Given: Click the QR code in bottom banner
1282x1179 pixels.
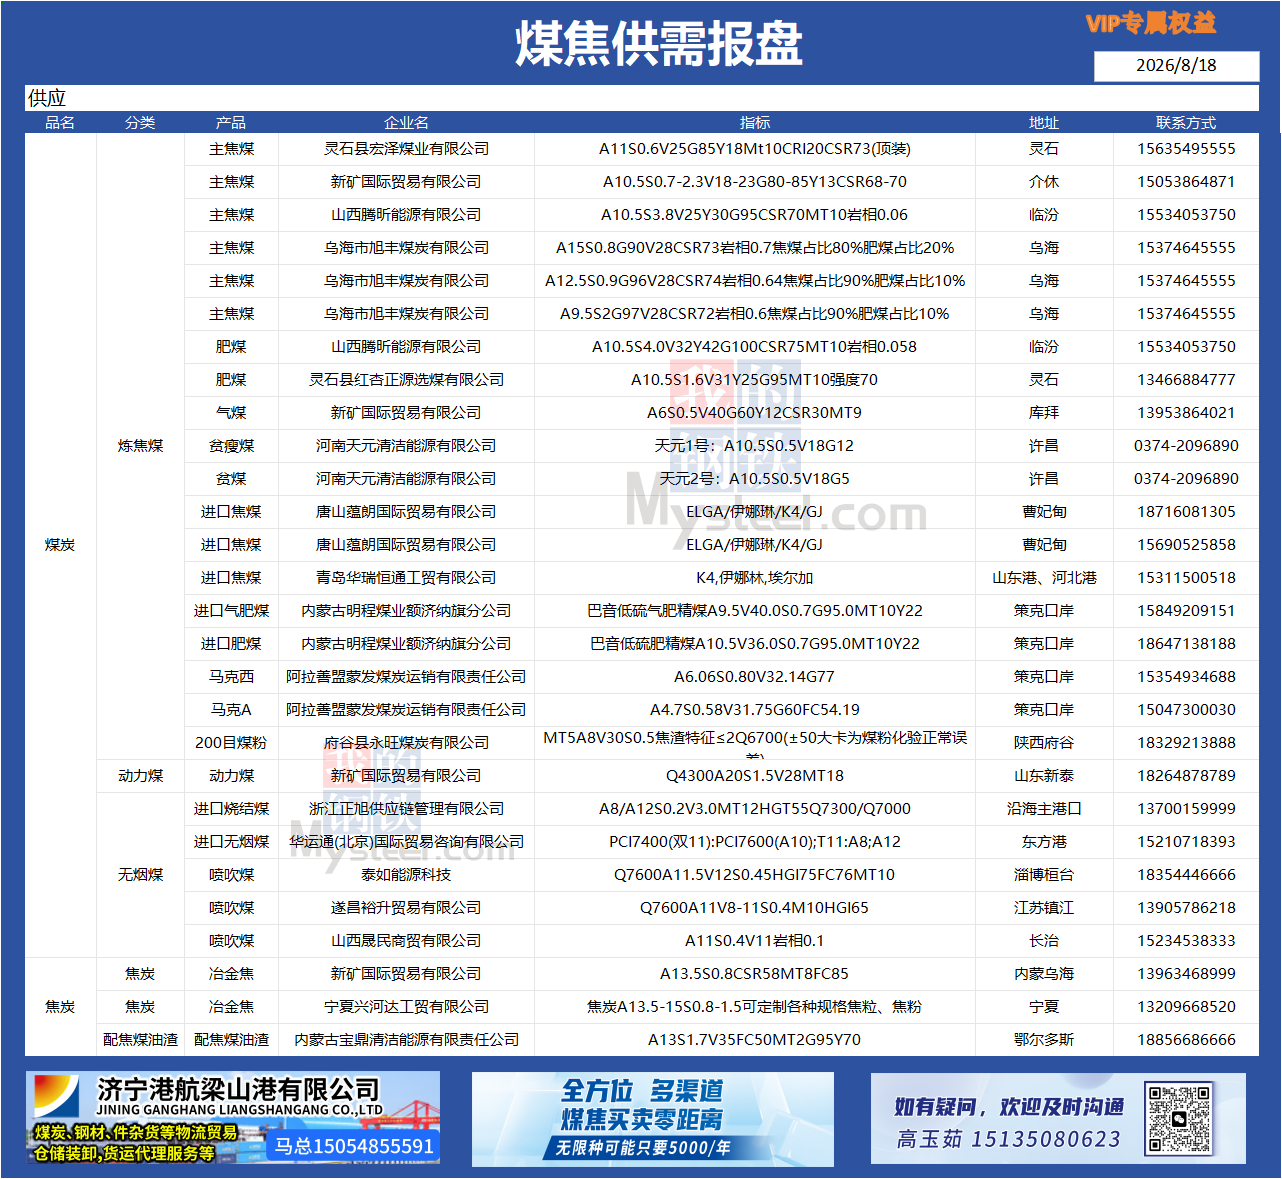Looking at the screenshot, I should click(1180, 1118).
